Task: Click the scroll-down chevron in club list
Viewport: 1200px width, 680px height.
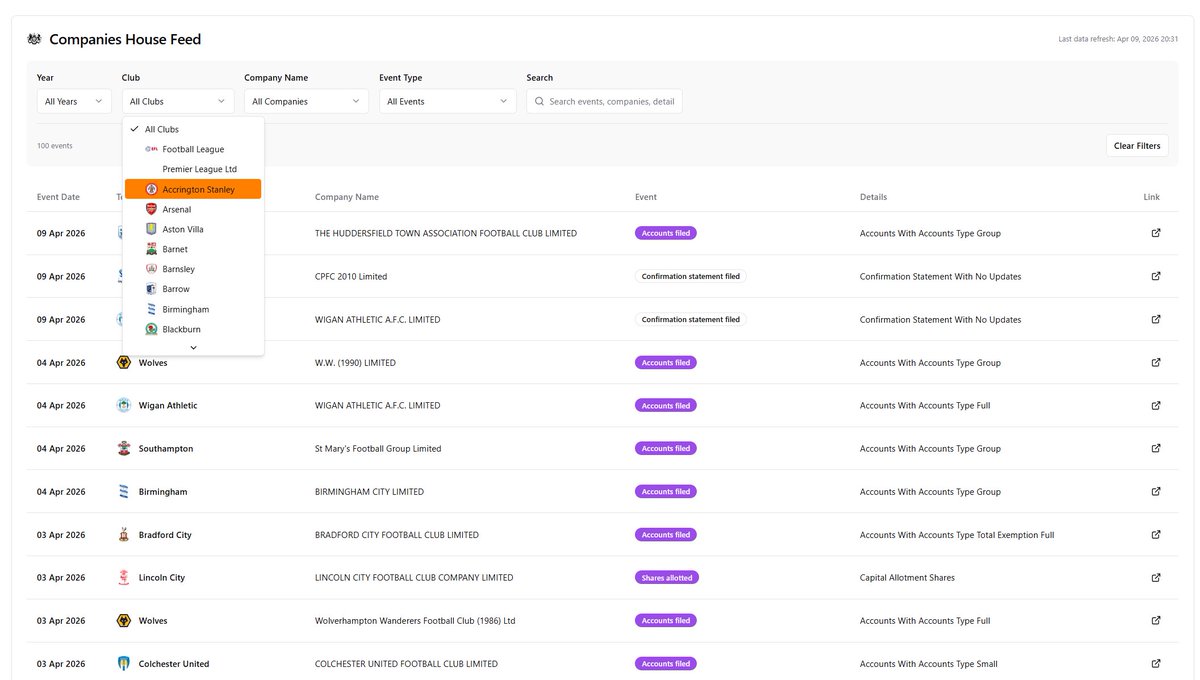Action: [193, 347]
